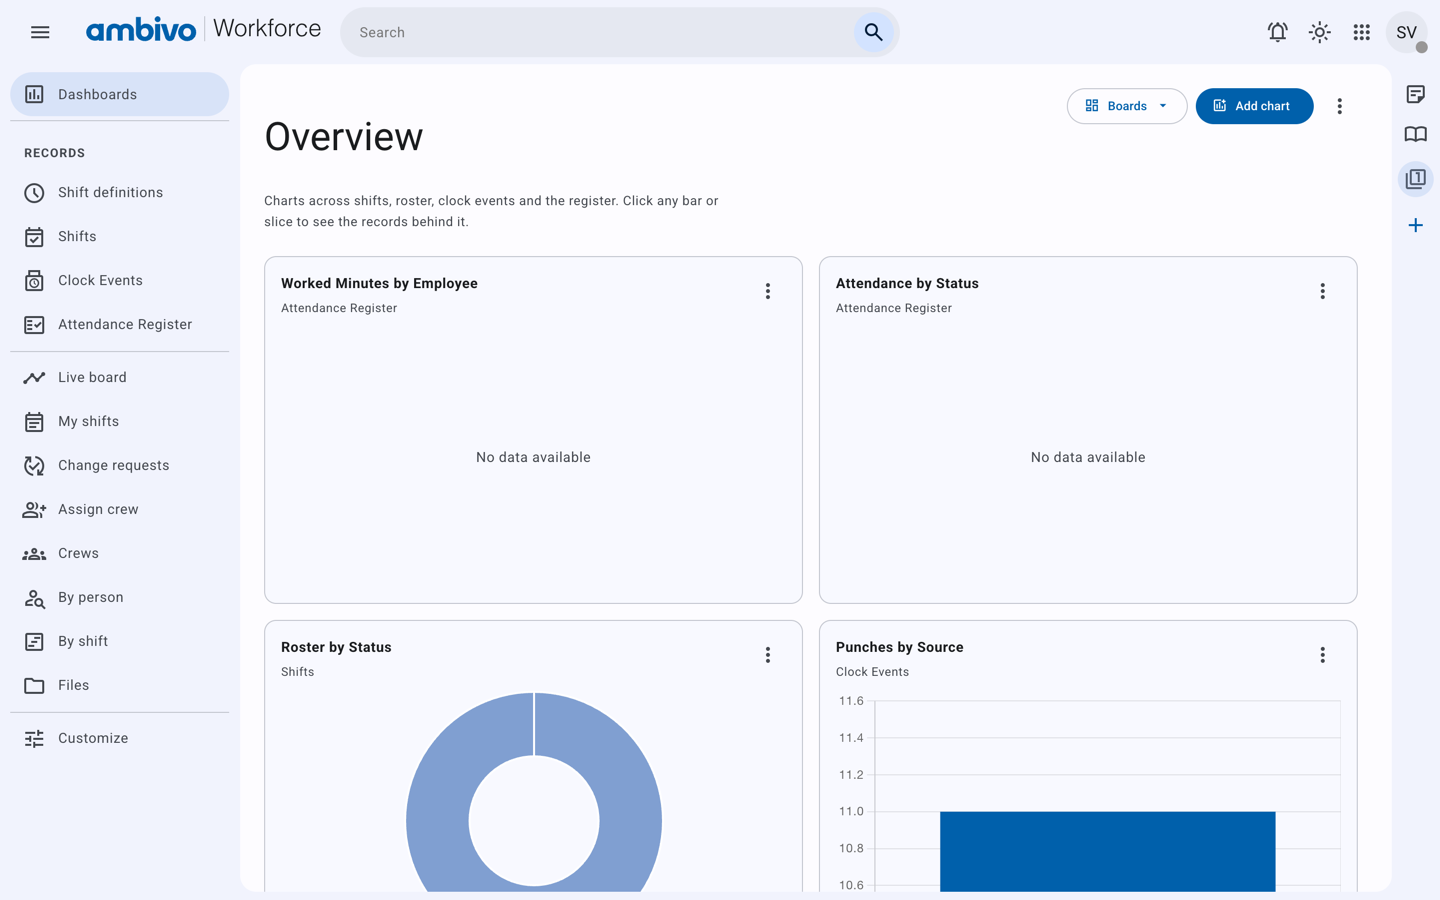Click the Clock Events icon
This screenshot has width=1440, height=900.
click(x=34, y=280)
